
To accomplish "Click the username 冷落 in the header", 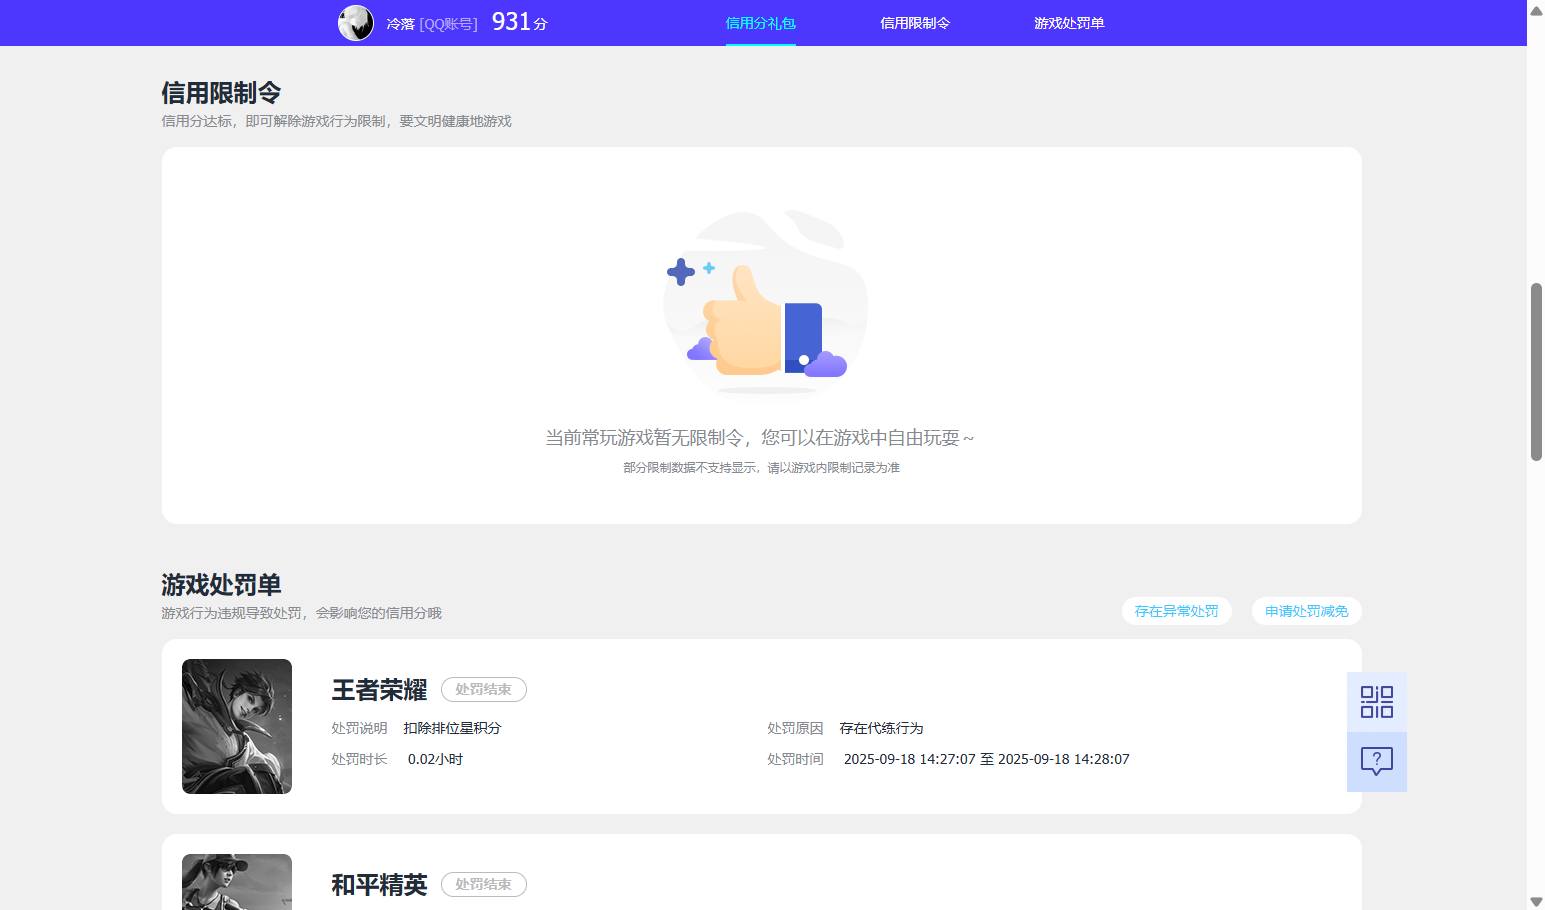I will click(x=400, y=23).
